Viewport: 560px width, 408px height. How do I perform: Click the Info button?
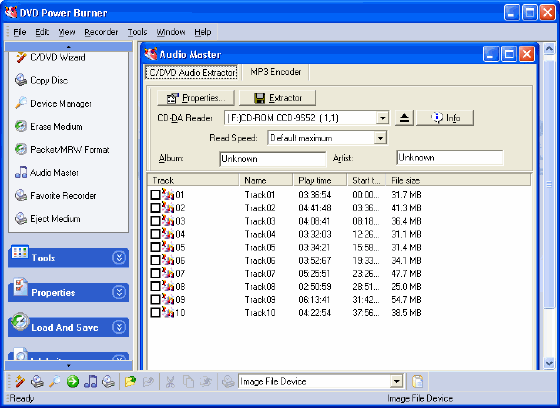445,118
